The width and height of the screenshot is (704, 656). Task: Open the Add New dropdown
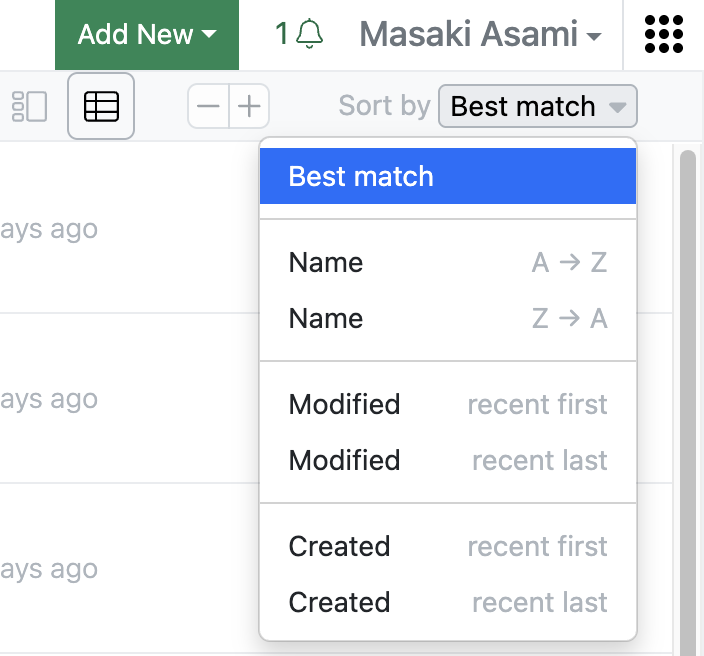tap(147, 35)
